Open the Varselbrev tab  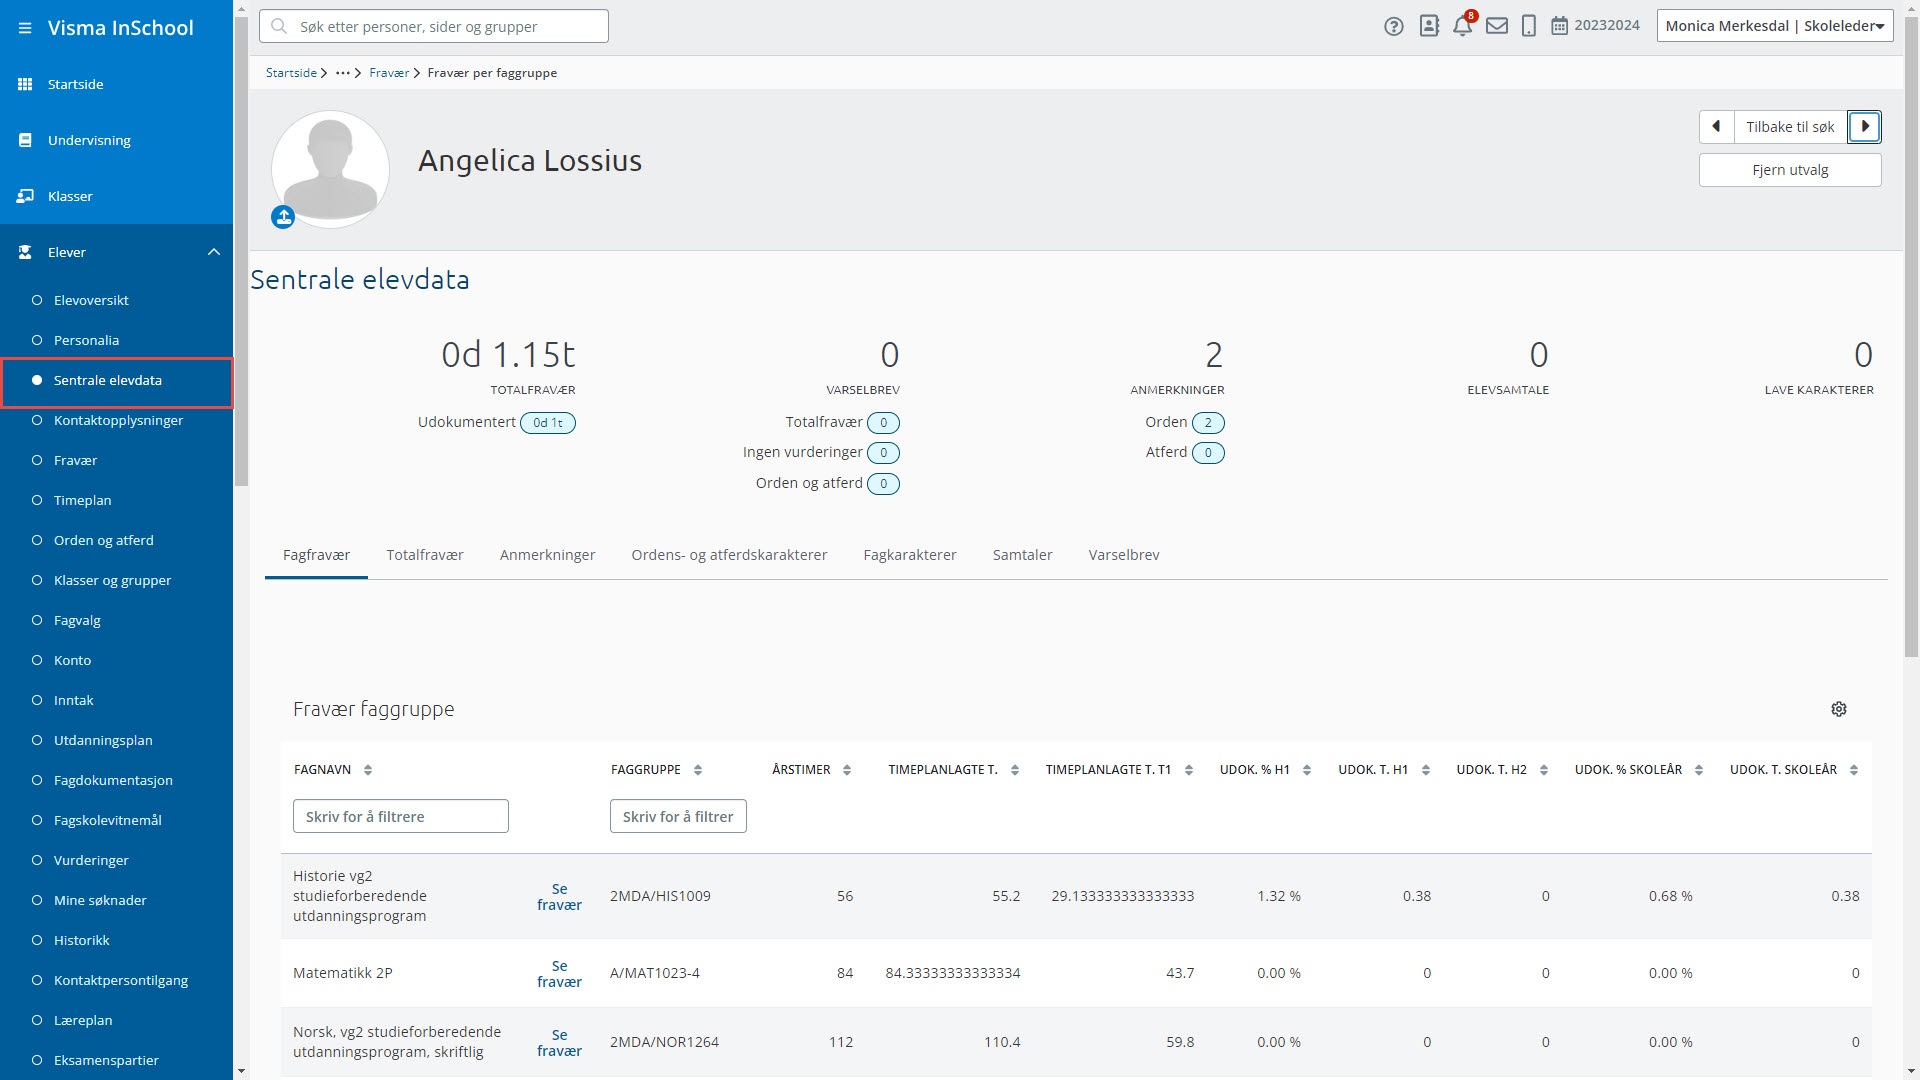[1124, 555]
